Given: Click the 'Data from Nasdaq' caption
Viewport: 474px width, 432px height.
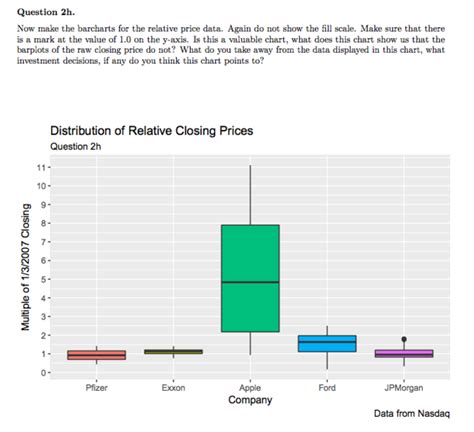Looking at the screenshot, I should (x=412, y=414).
